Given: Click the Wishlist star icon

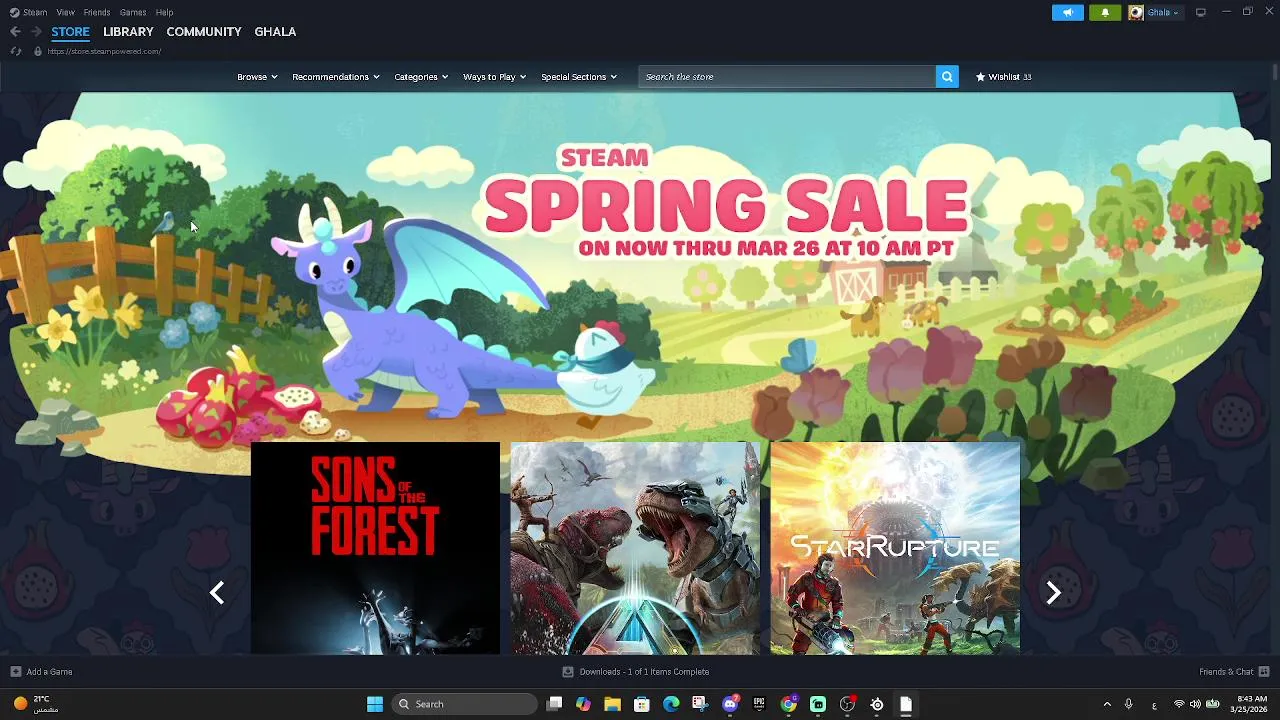Looking at the screenshot, I should (980, 77).
